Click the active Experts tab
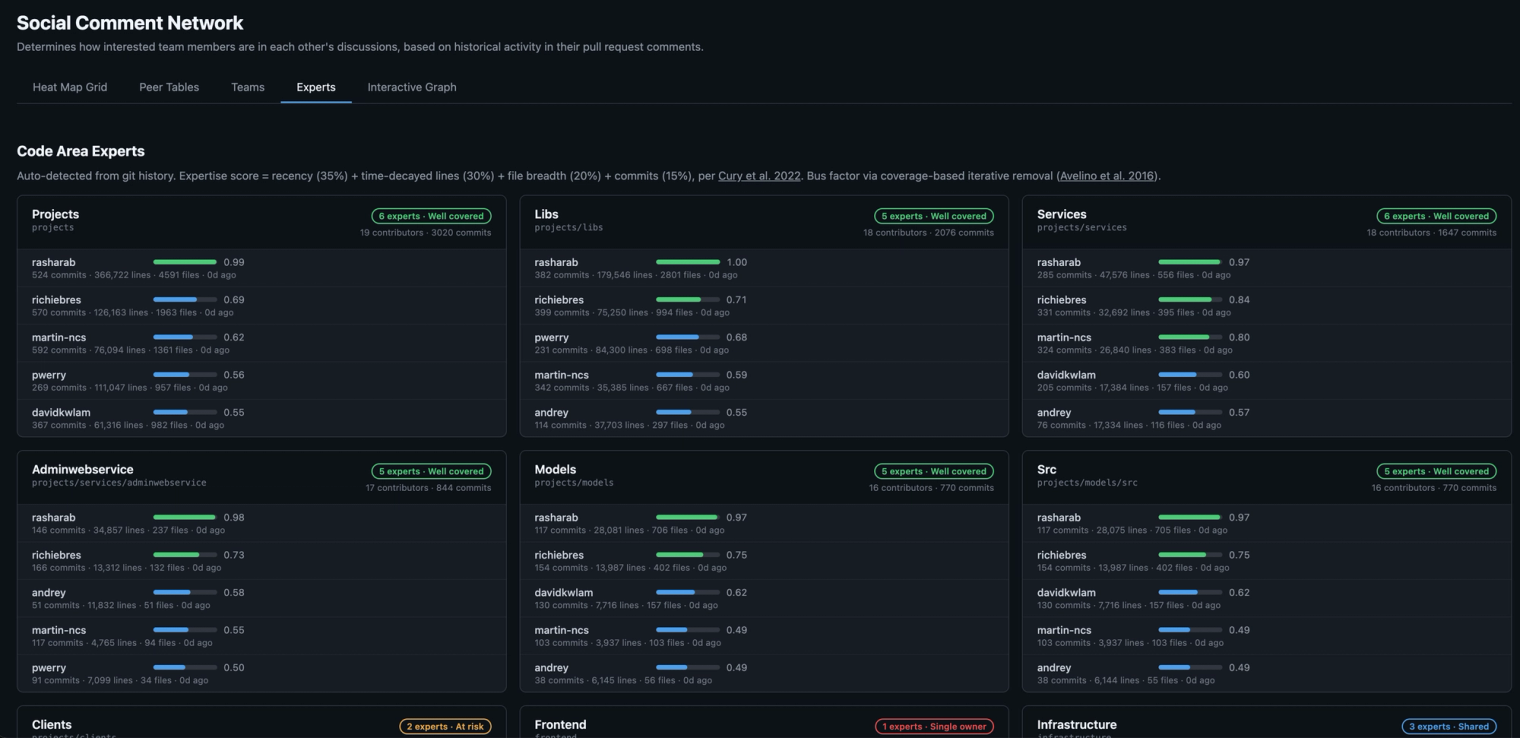1520x738 pixels. [x=316, y=87]
